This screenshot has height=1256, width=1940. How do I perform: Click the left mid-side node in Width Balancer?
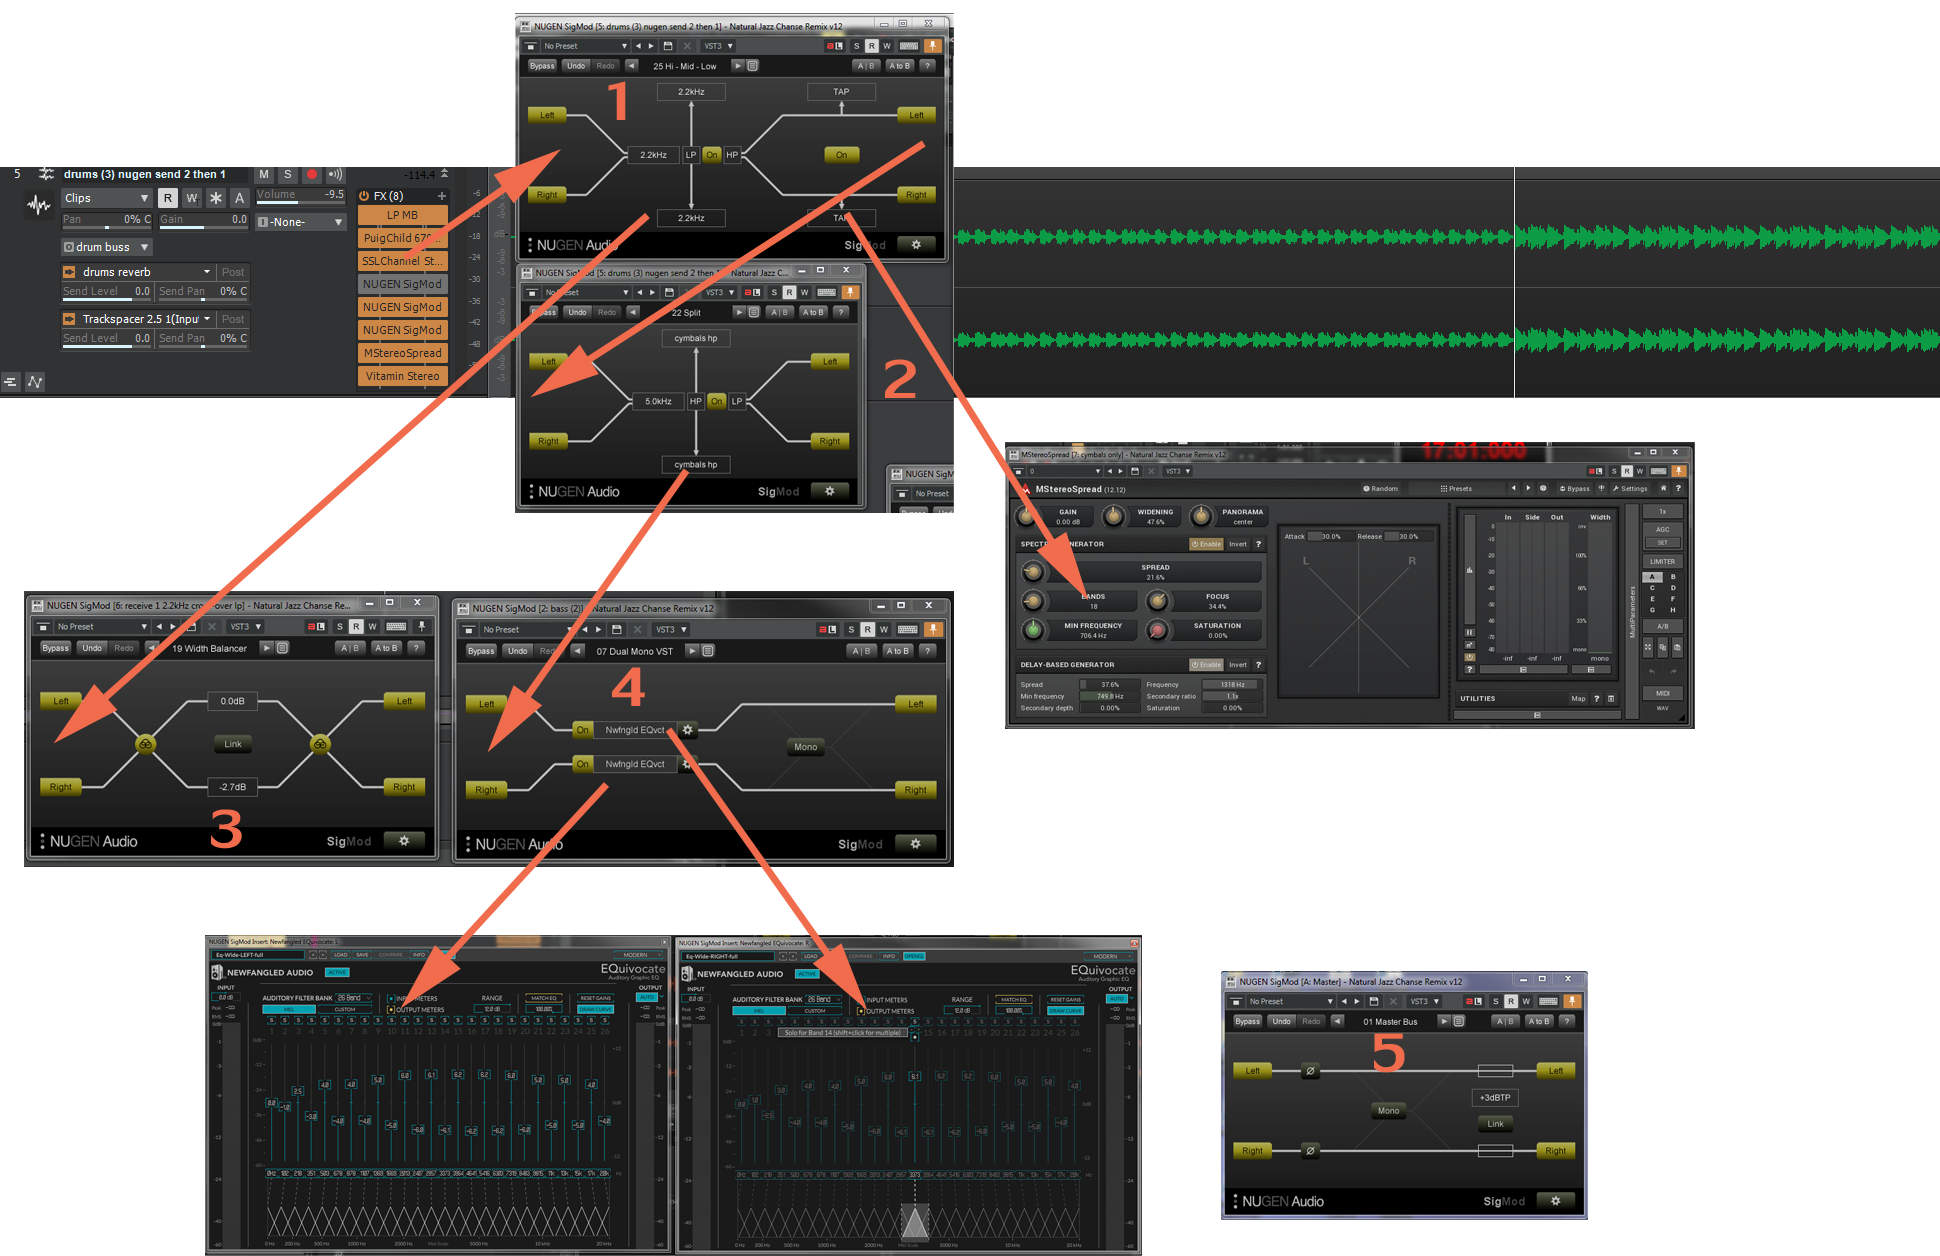click(x=145, y=744)
